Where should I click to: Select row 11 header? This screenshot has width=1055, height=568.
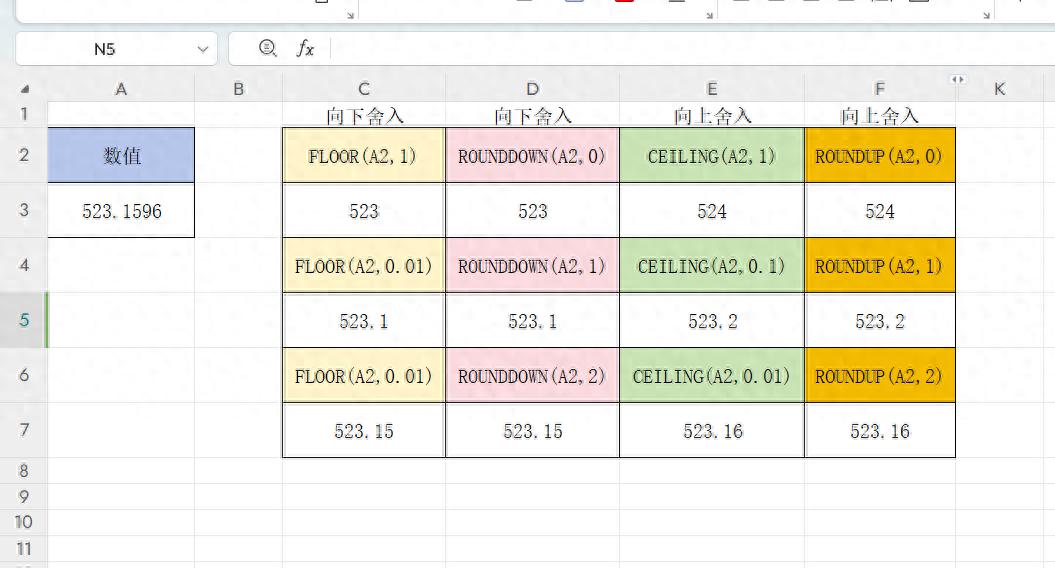[x=24, y=548]
